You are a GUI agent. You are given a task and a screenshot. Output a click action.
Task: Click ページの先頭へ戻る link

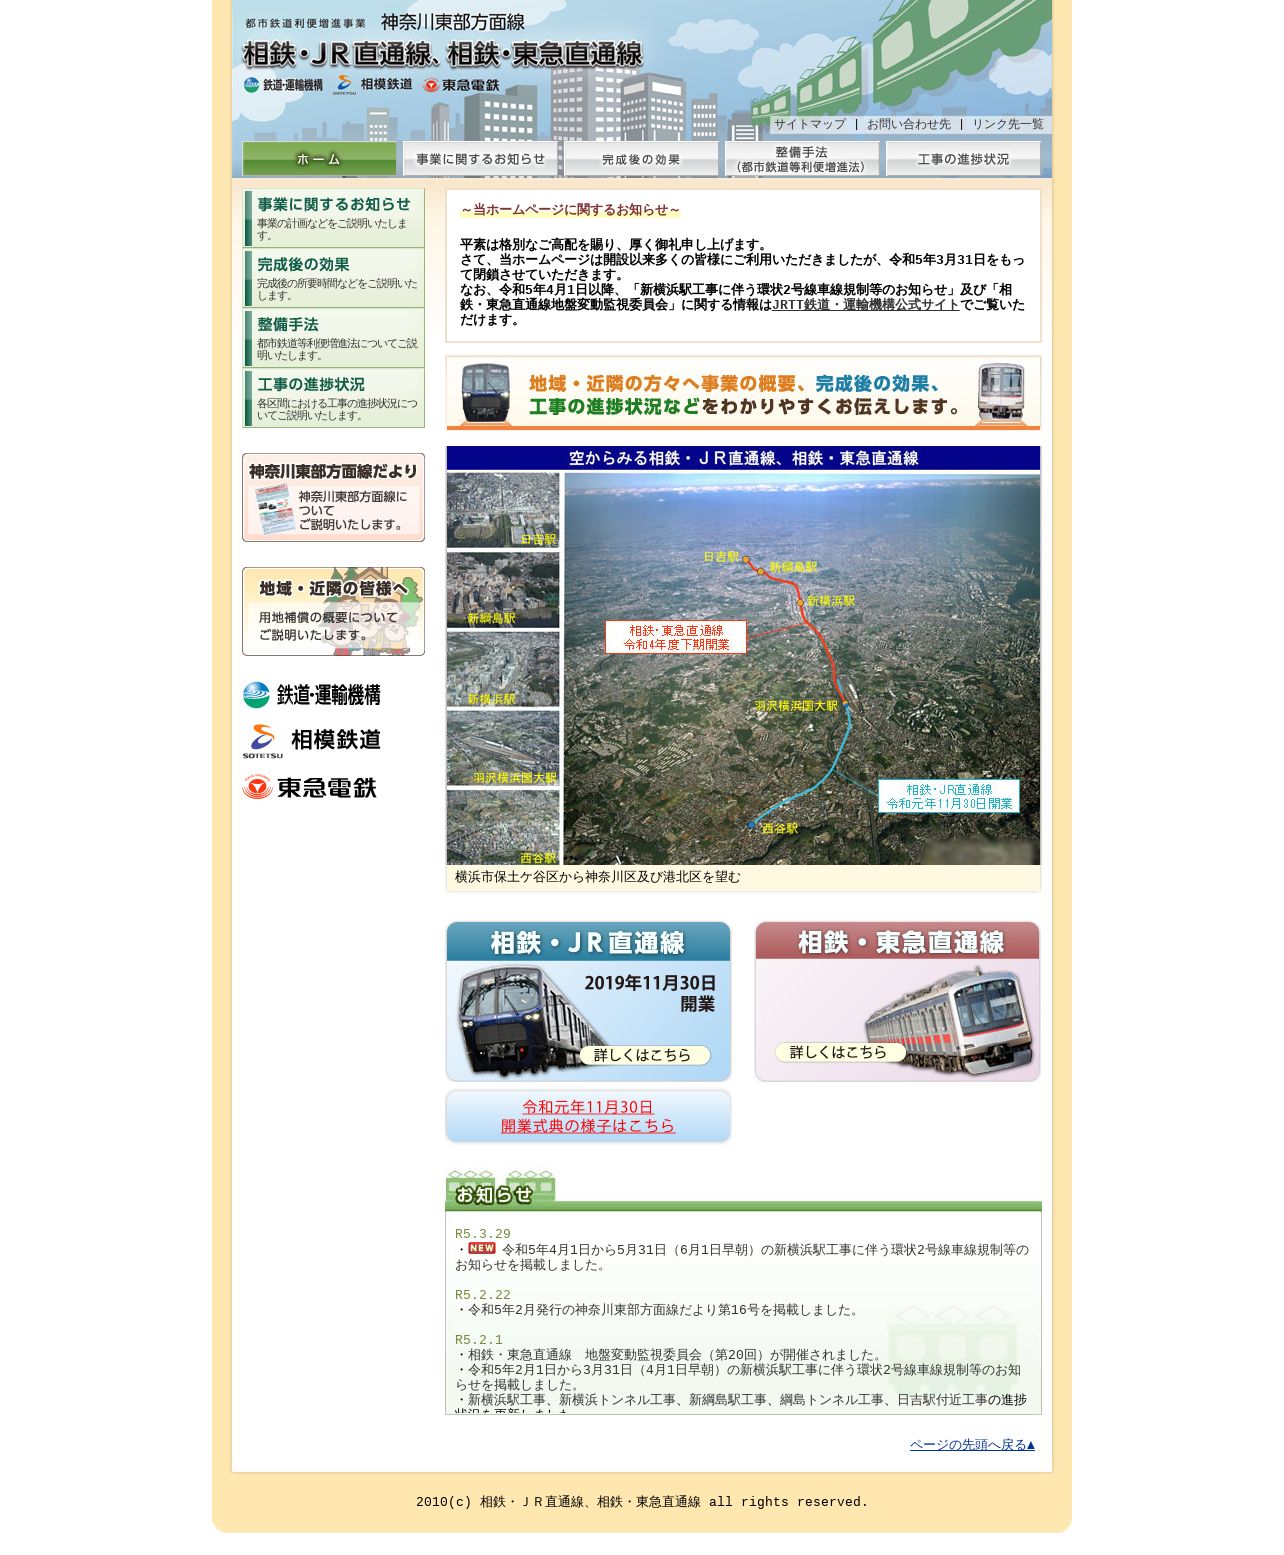point(972,1445)
